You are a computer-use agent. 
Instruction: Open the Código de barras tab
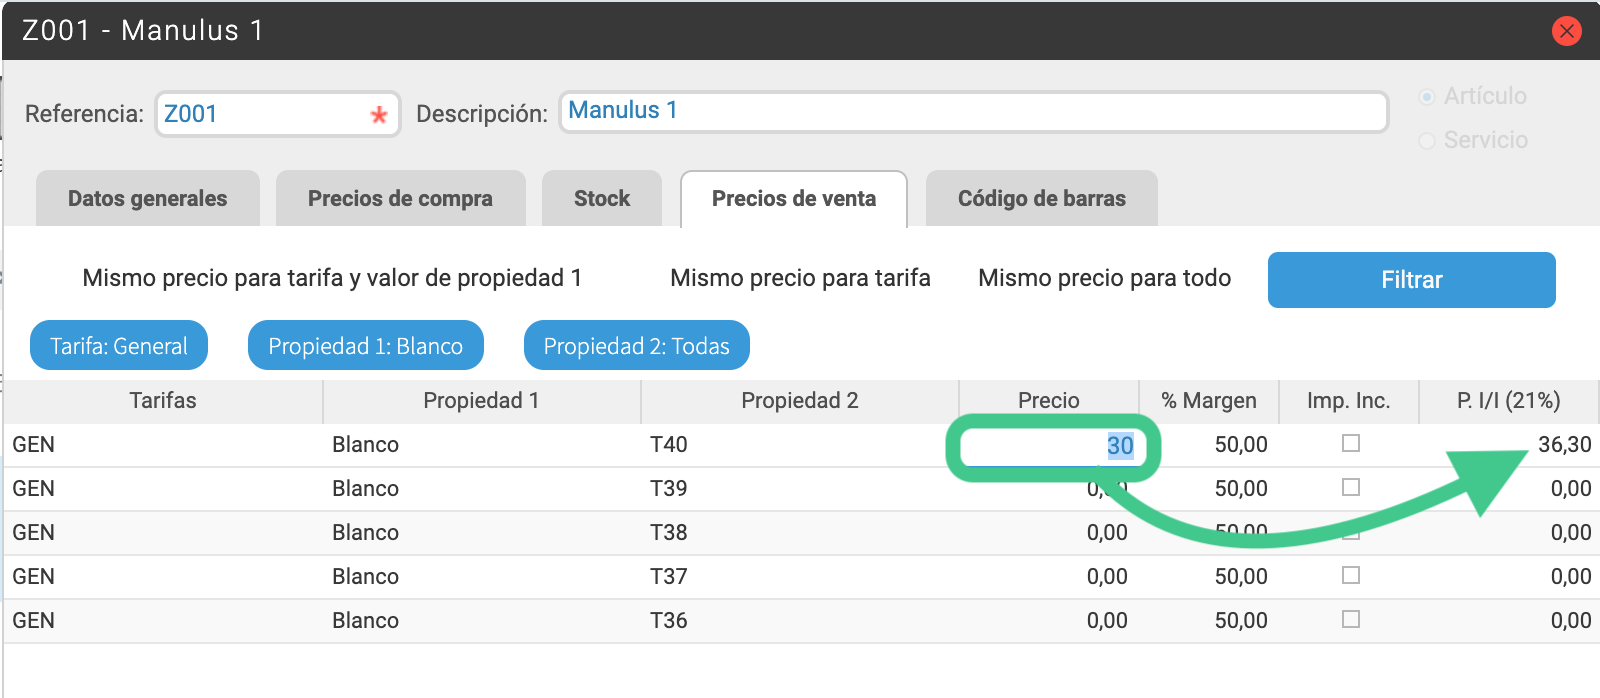pyautogui.click(x=1042, y=198)
